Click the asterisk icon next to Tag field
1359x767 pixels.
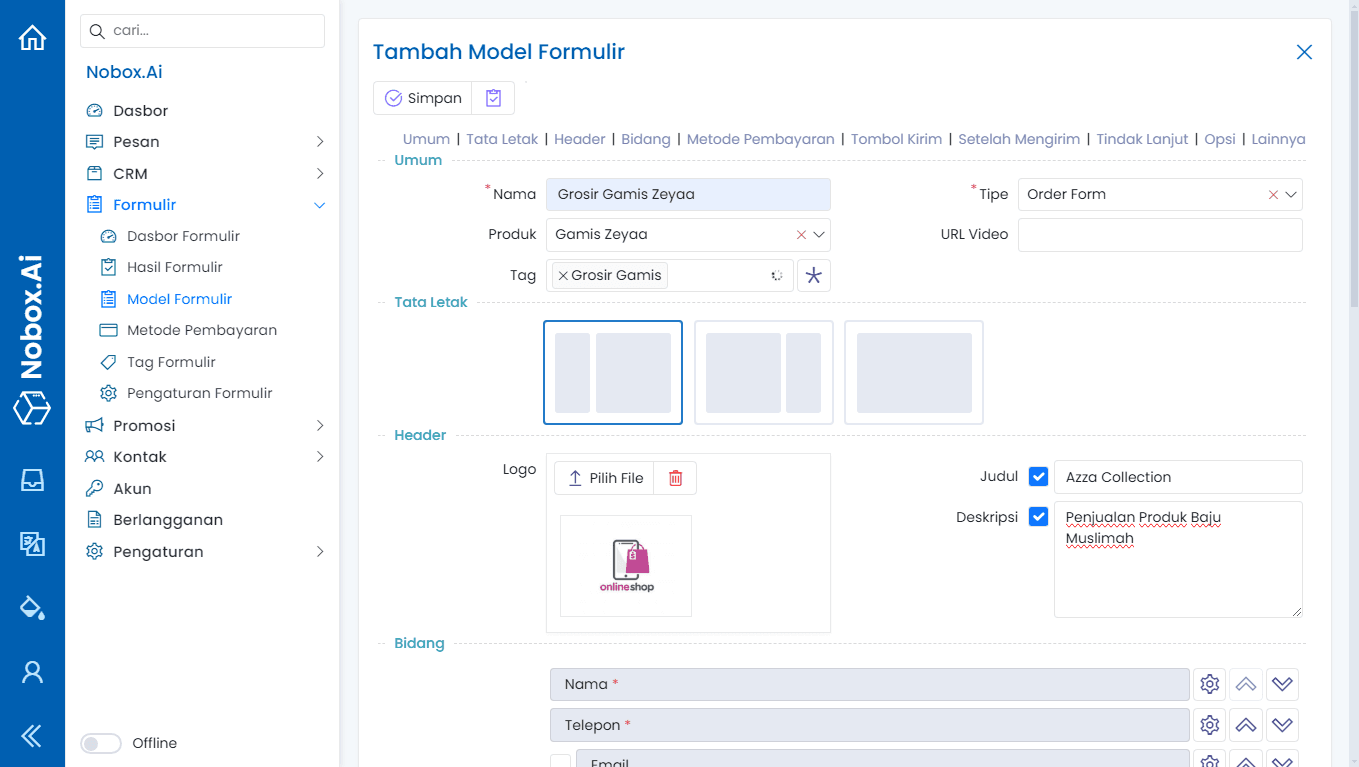point(813,275)
